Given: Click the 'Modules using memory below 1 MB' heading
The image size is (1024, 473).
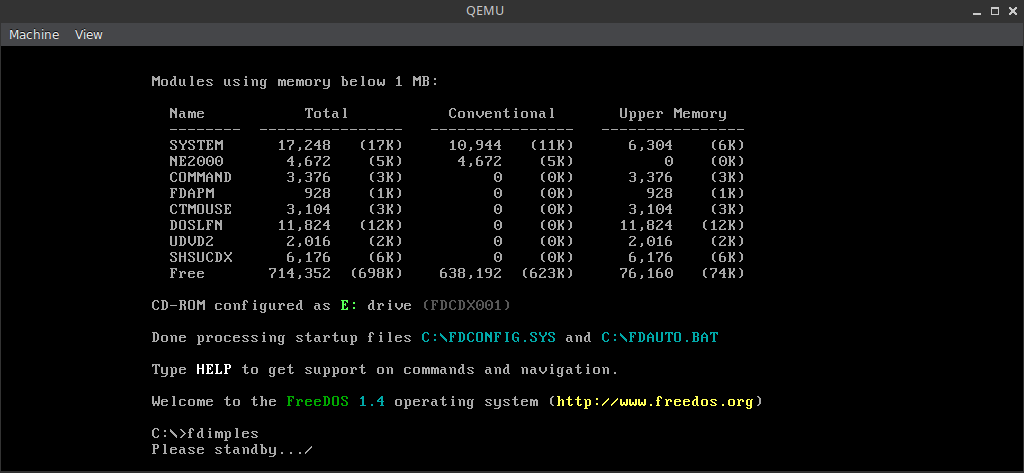Looking at the screenshot, I should click(x=295, y=81).
